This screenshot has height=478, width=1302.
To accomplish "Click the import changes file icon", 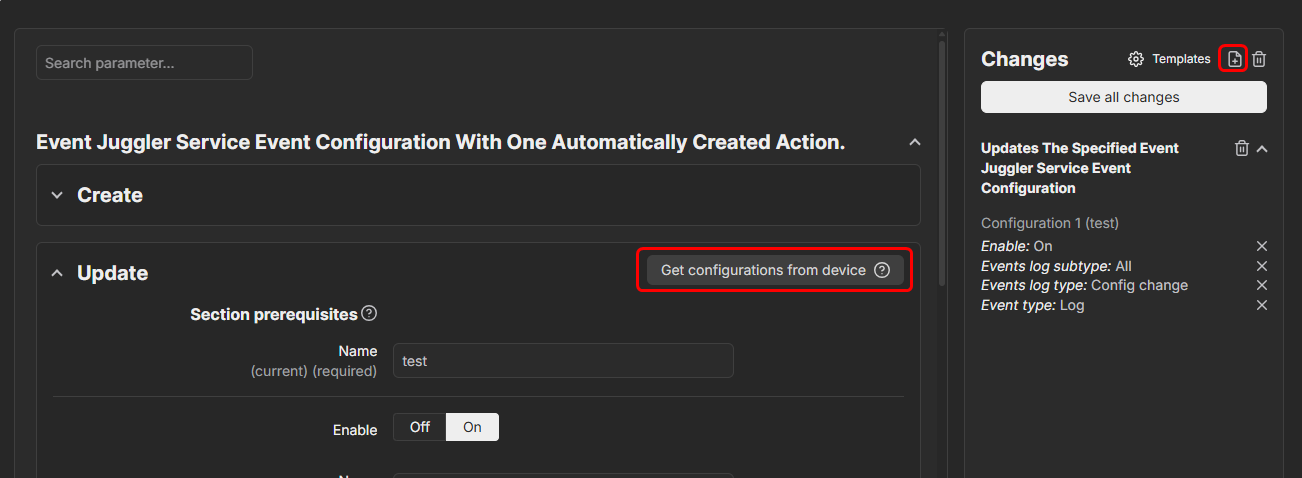I will pyautogui.click(x=1235, y=59).
